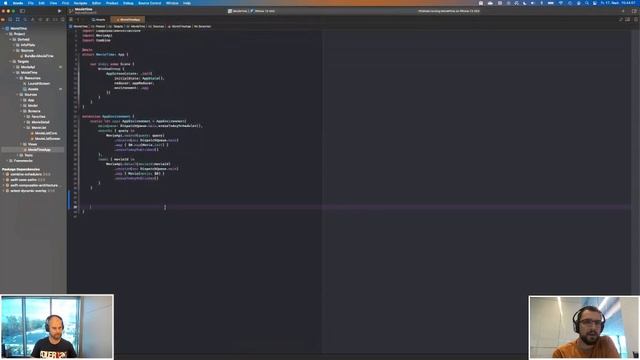Click the activity status in toolbar
The height and width of the screenshot is (360, 640).
pos(449,11)
